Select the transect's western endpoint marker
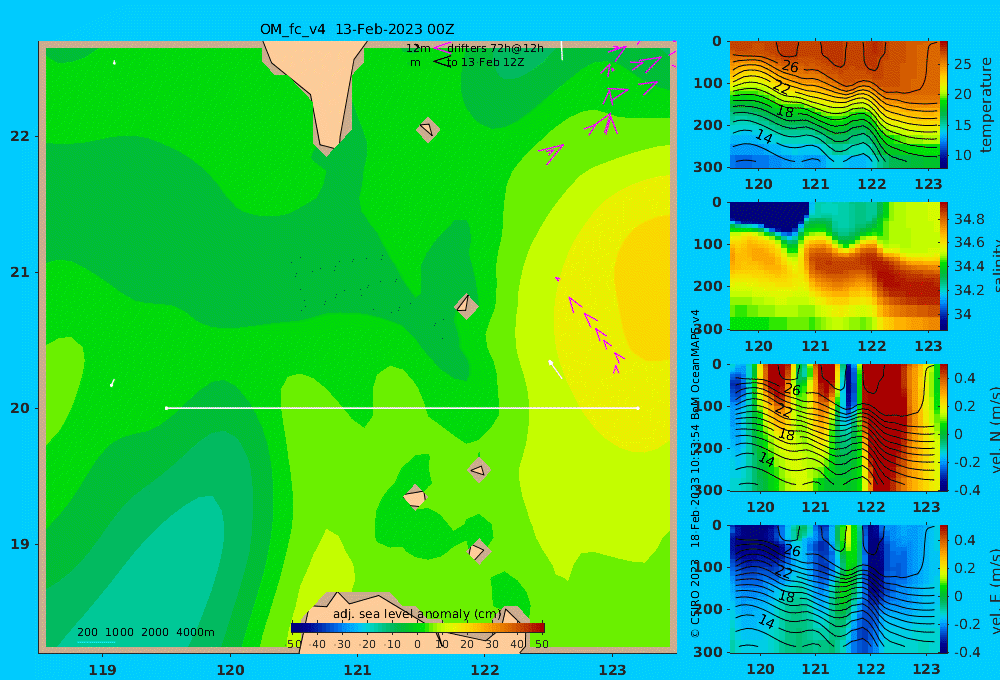1000x680 pixels. 166,408
